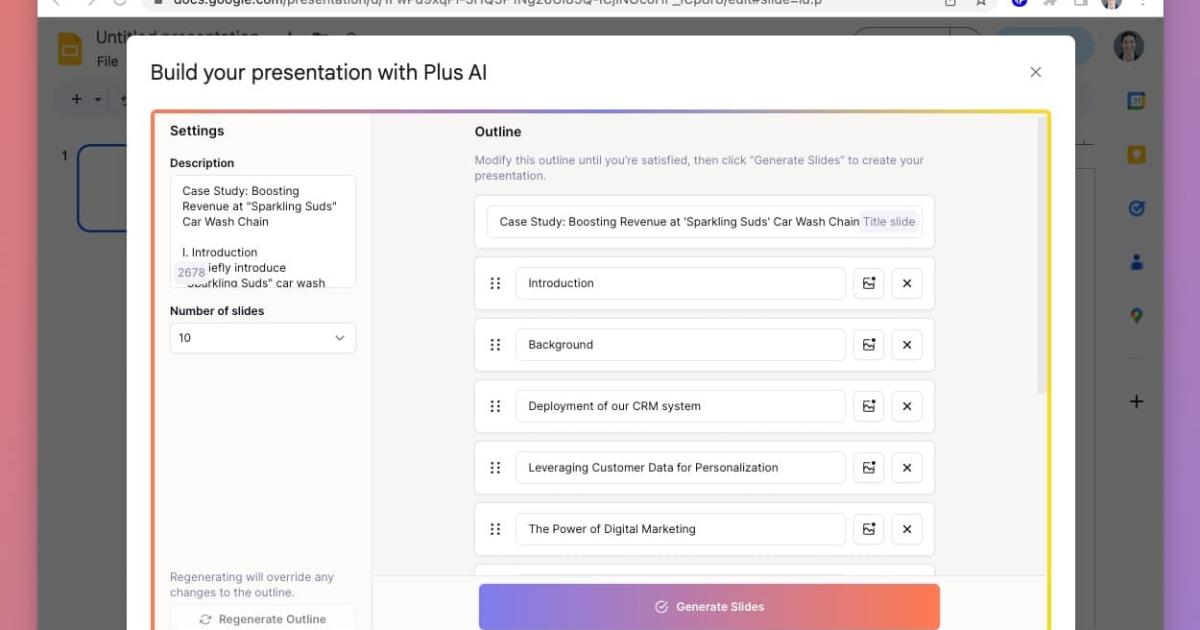This screenshot has width=1200, height=630.
Task: Delete the Power of Digital Marketing slide
Action: click(x=907, y=529)
